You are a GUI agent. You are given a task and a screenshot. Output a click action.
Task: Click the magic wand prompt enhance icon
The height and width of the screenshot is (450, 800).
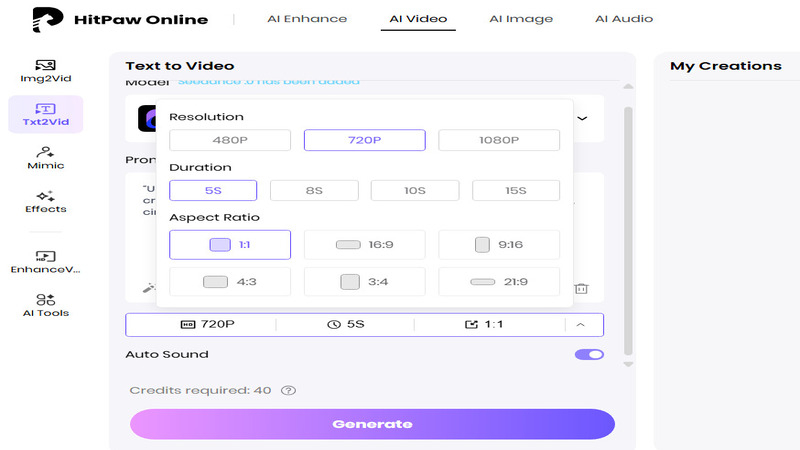pos(148,288)
